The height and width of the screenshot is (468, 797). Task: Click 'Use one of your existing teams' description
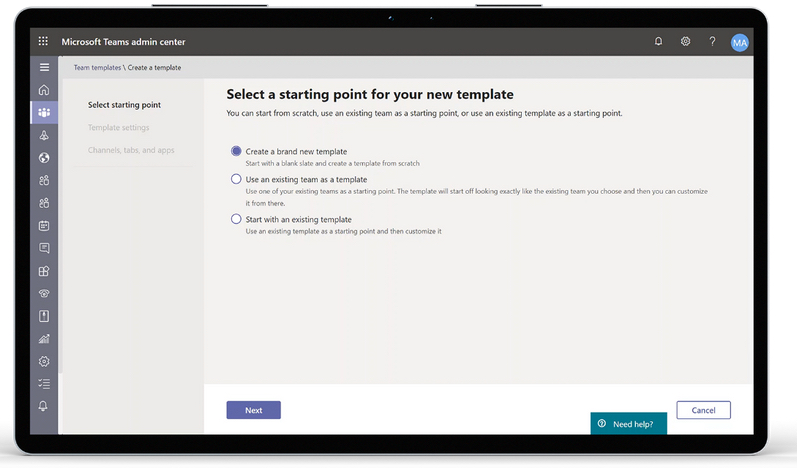[476, 197]
